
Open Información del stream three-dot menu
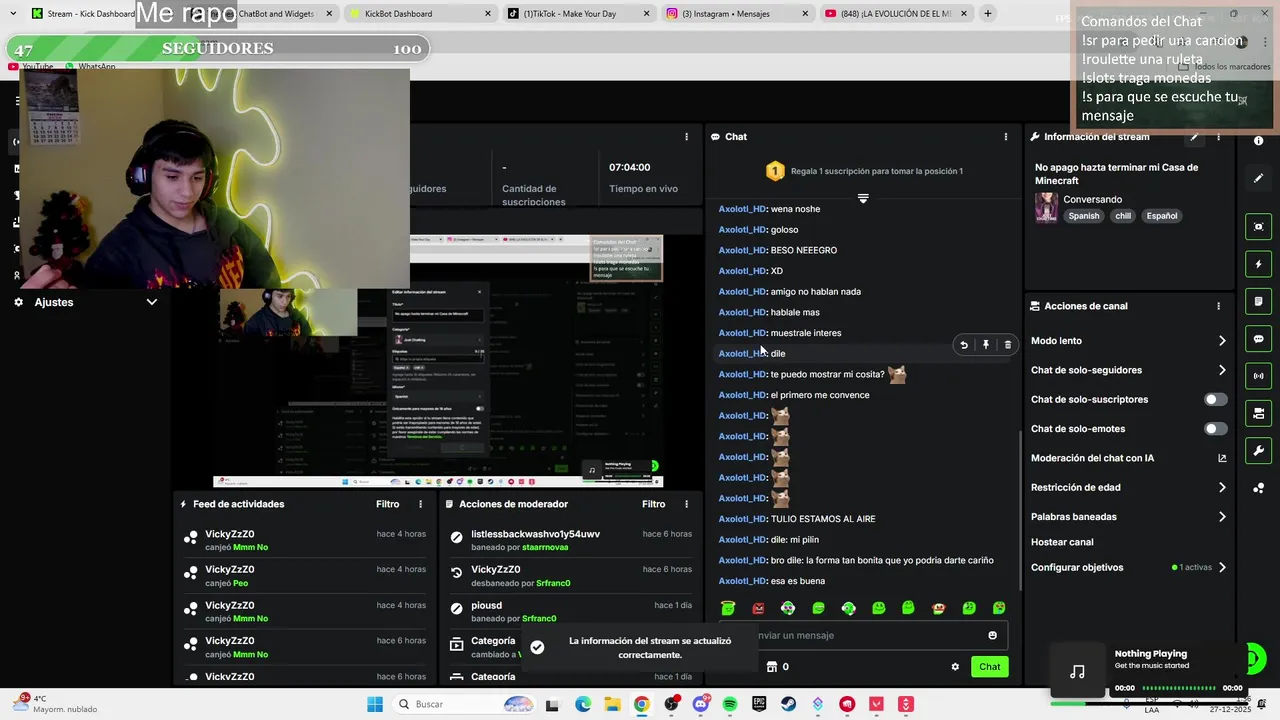[x=1218, y=137]
